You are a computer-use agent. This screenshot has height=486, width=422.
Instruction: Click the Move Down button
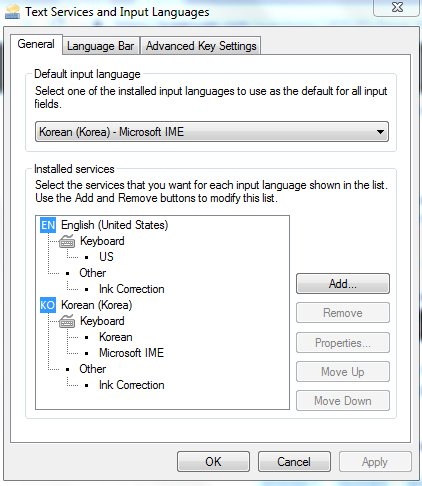coord(343,400)
